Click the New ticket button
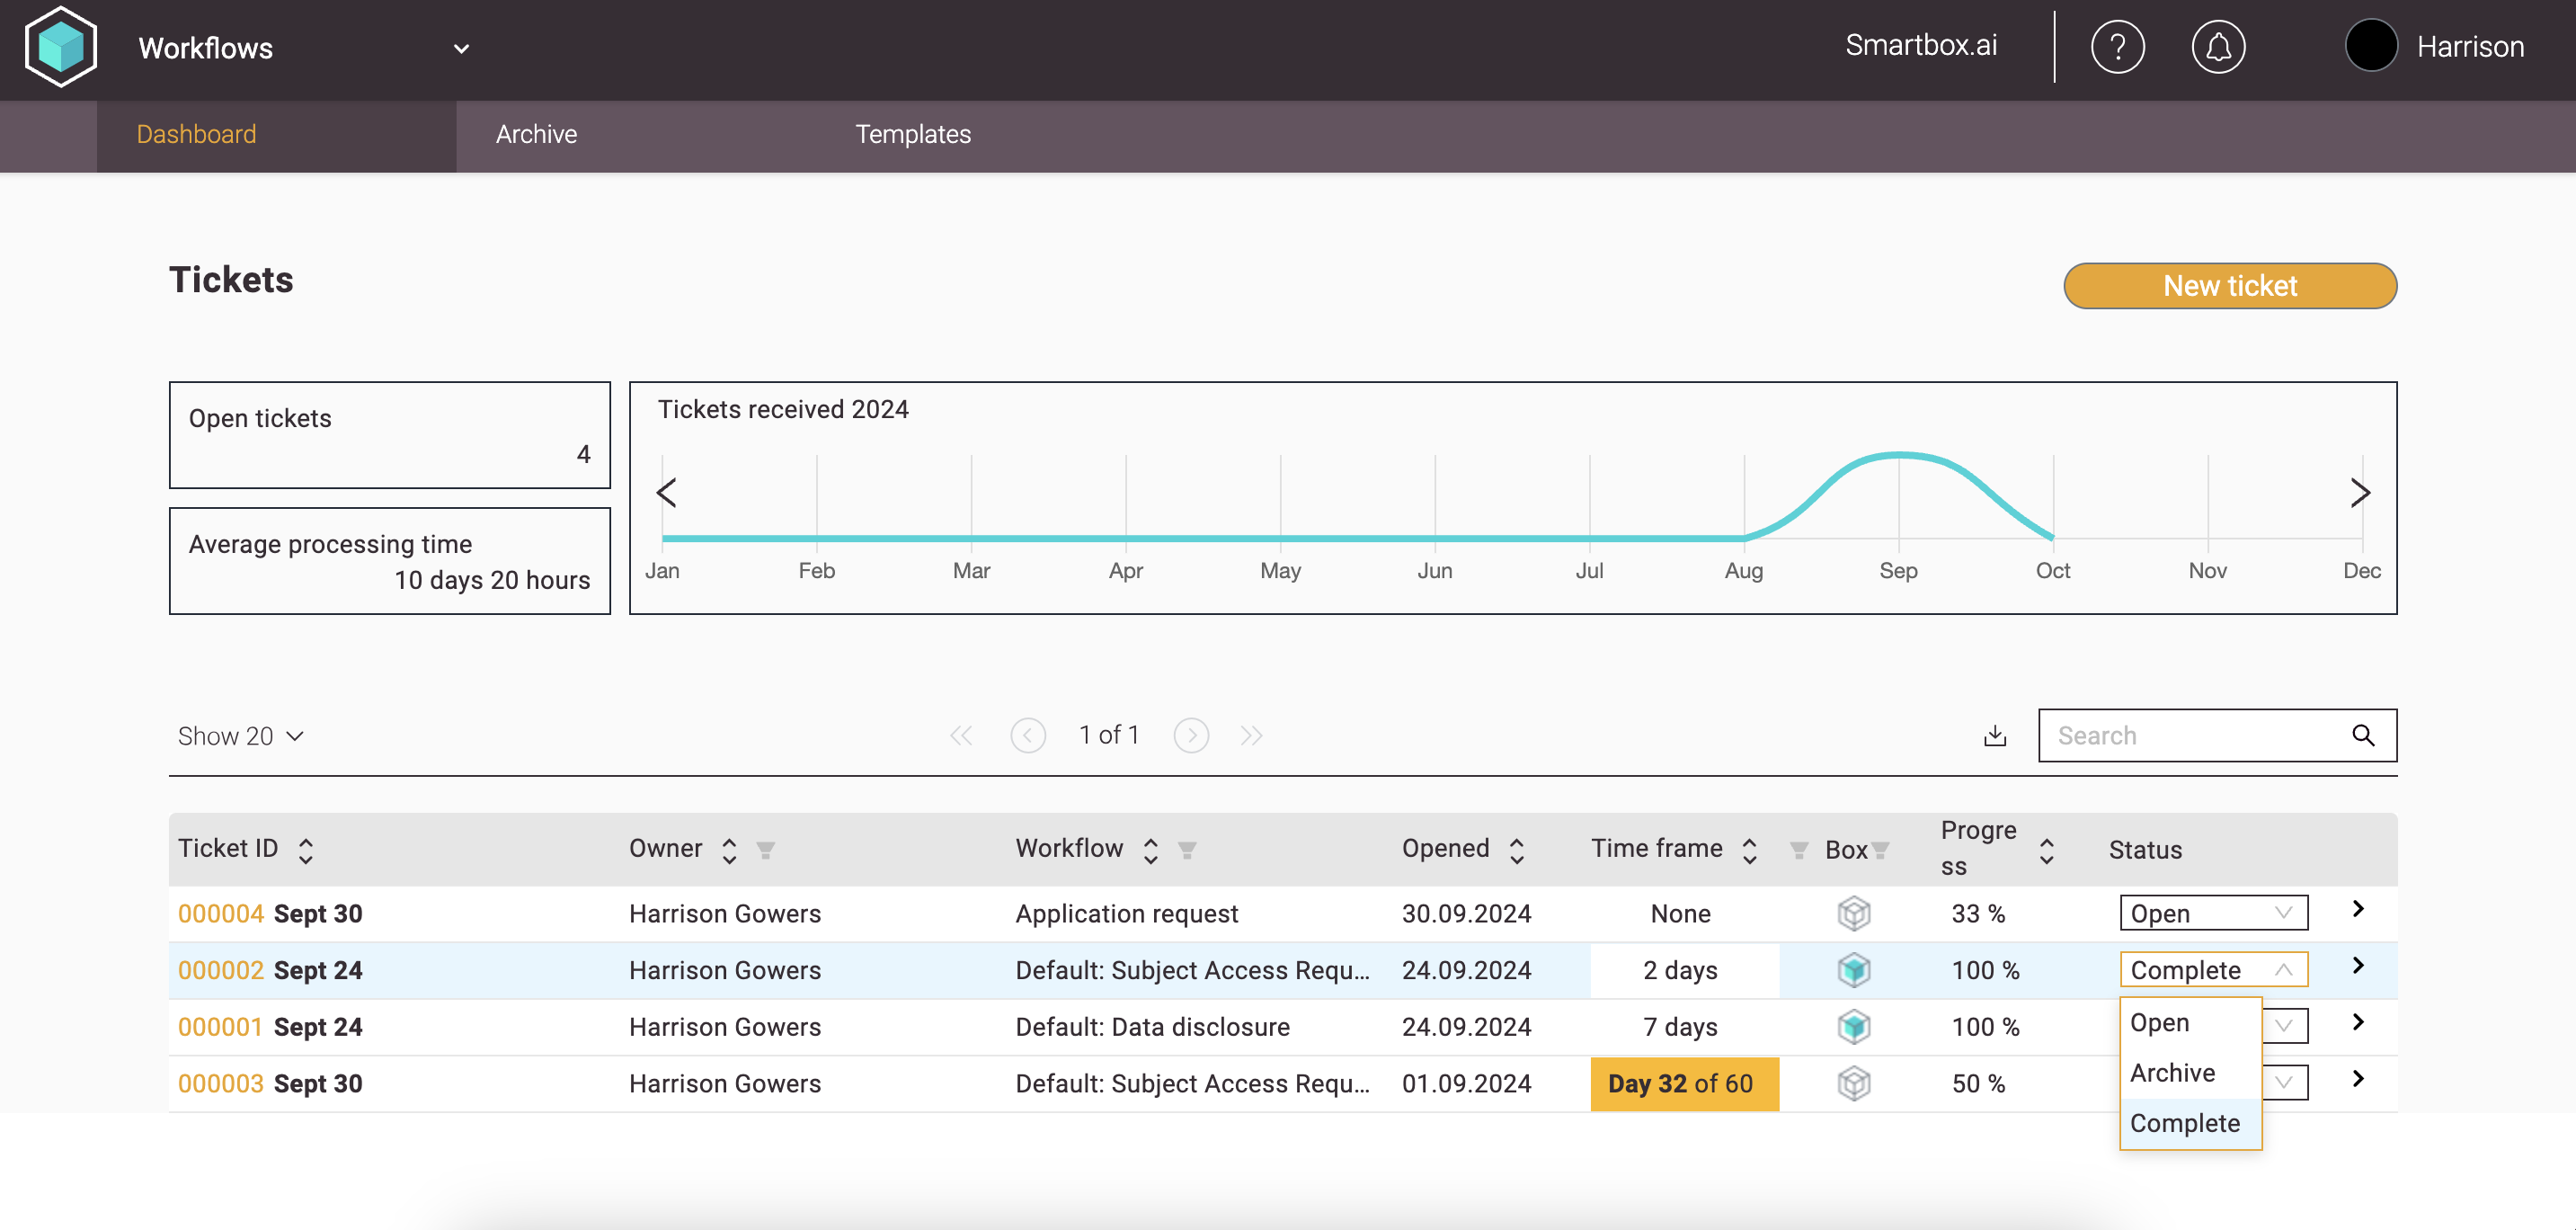2576x1230 pixels. pyautogui.click(x=2229, y=286)
